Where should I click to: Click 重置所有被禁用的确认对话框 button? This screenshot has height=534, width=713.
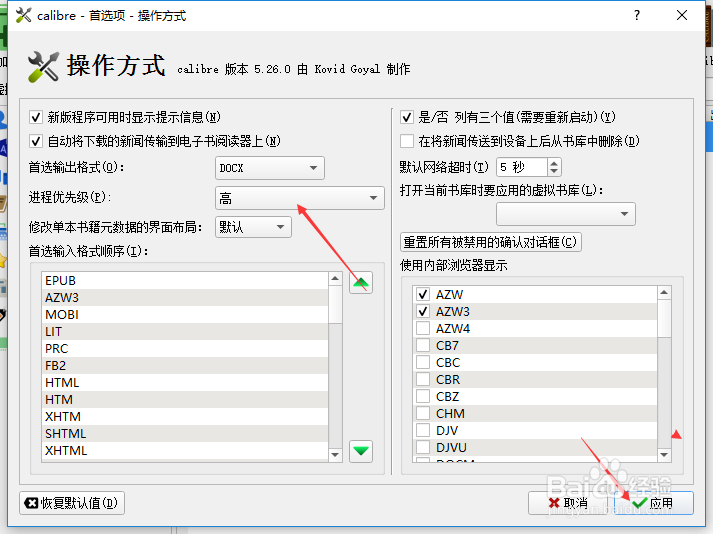pyautogui.click(x=490, y=242)
